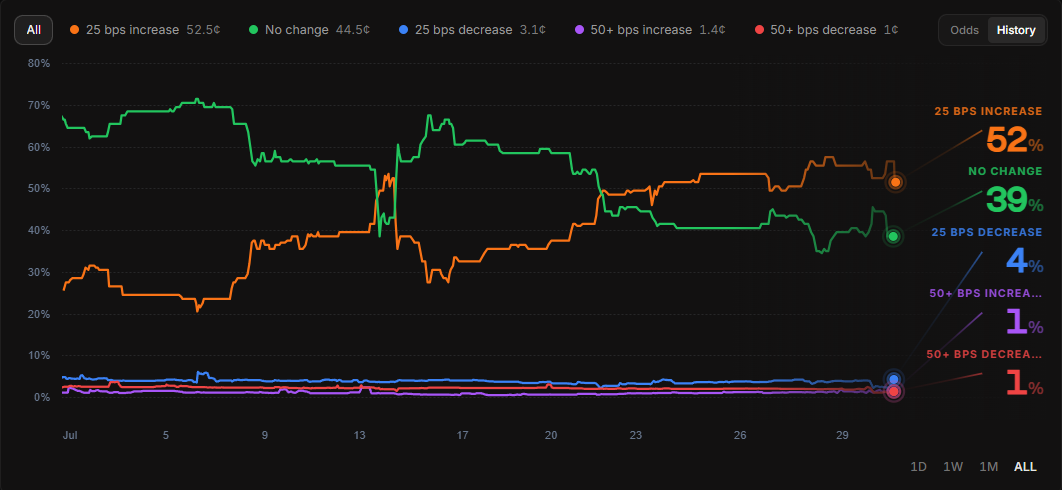Select the All filter button
Screen dimensions: 1062x490
[x=33, y=30]
